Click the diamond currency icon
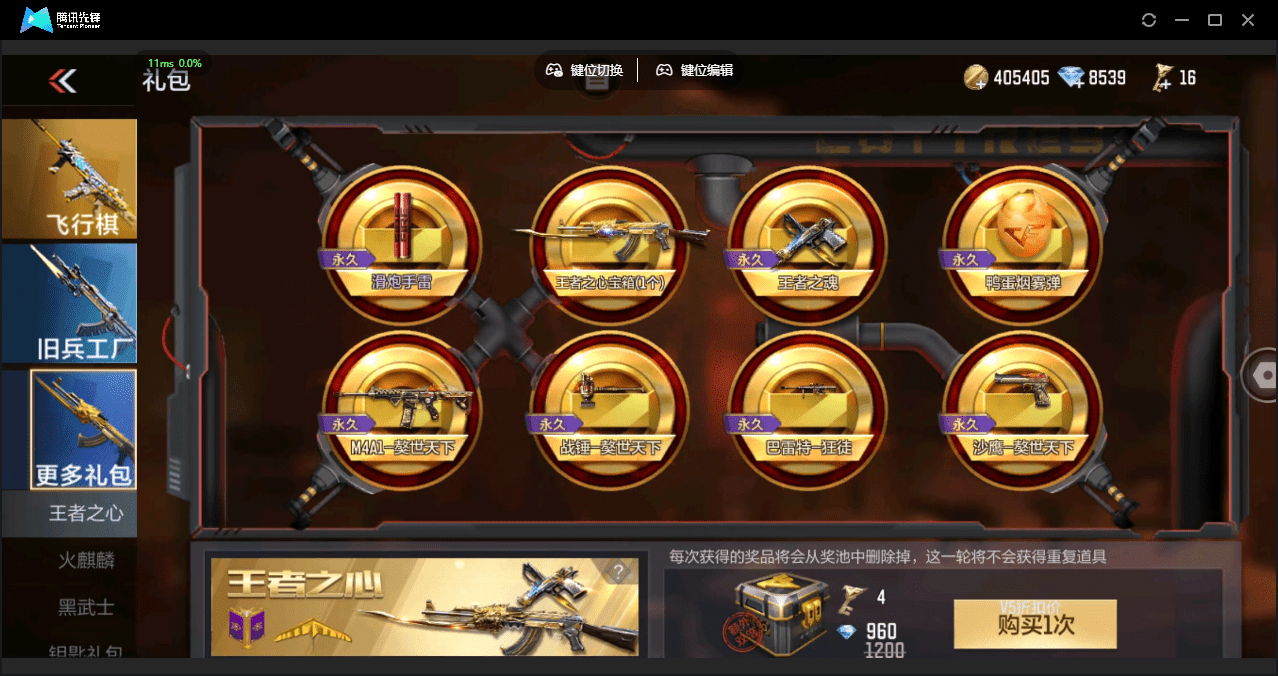This screenshot has height=676, width=1278. click(x=1071, y=78)
